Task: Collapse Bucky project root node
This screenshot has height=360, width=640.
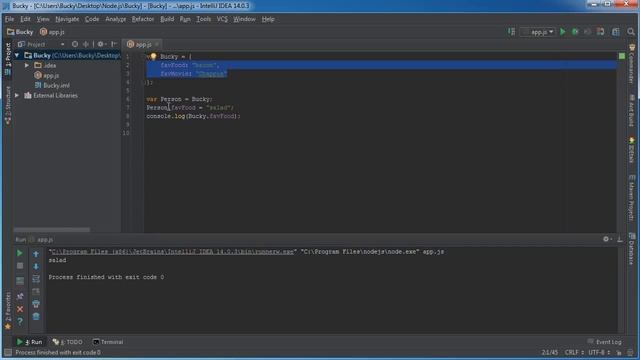Action: click(x=17, y=55)
